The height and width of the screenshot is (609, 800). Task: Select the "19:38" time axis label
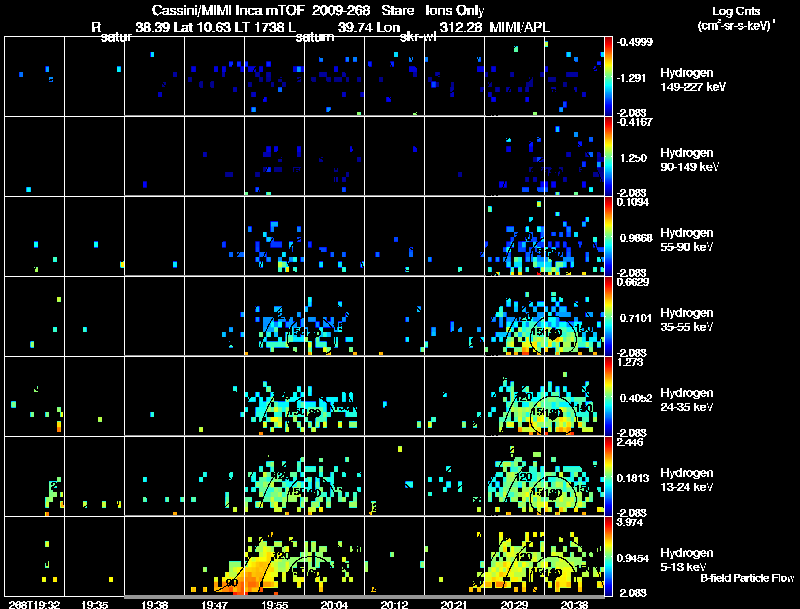click(x=155, y=604)
